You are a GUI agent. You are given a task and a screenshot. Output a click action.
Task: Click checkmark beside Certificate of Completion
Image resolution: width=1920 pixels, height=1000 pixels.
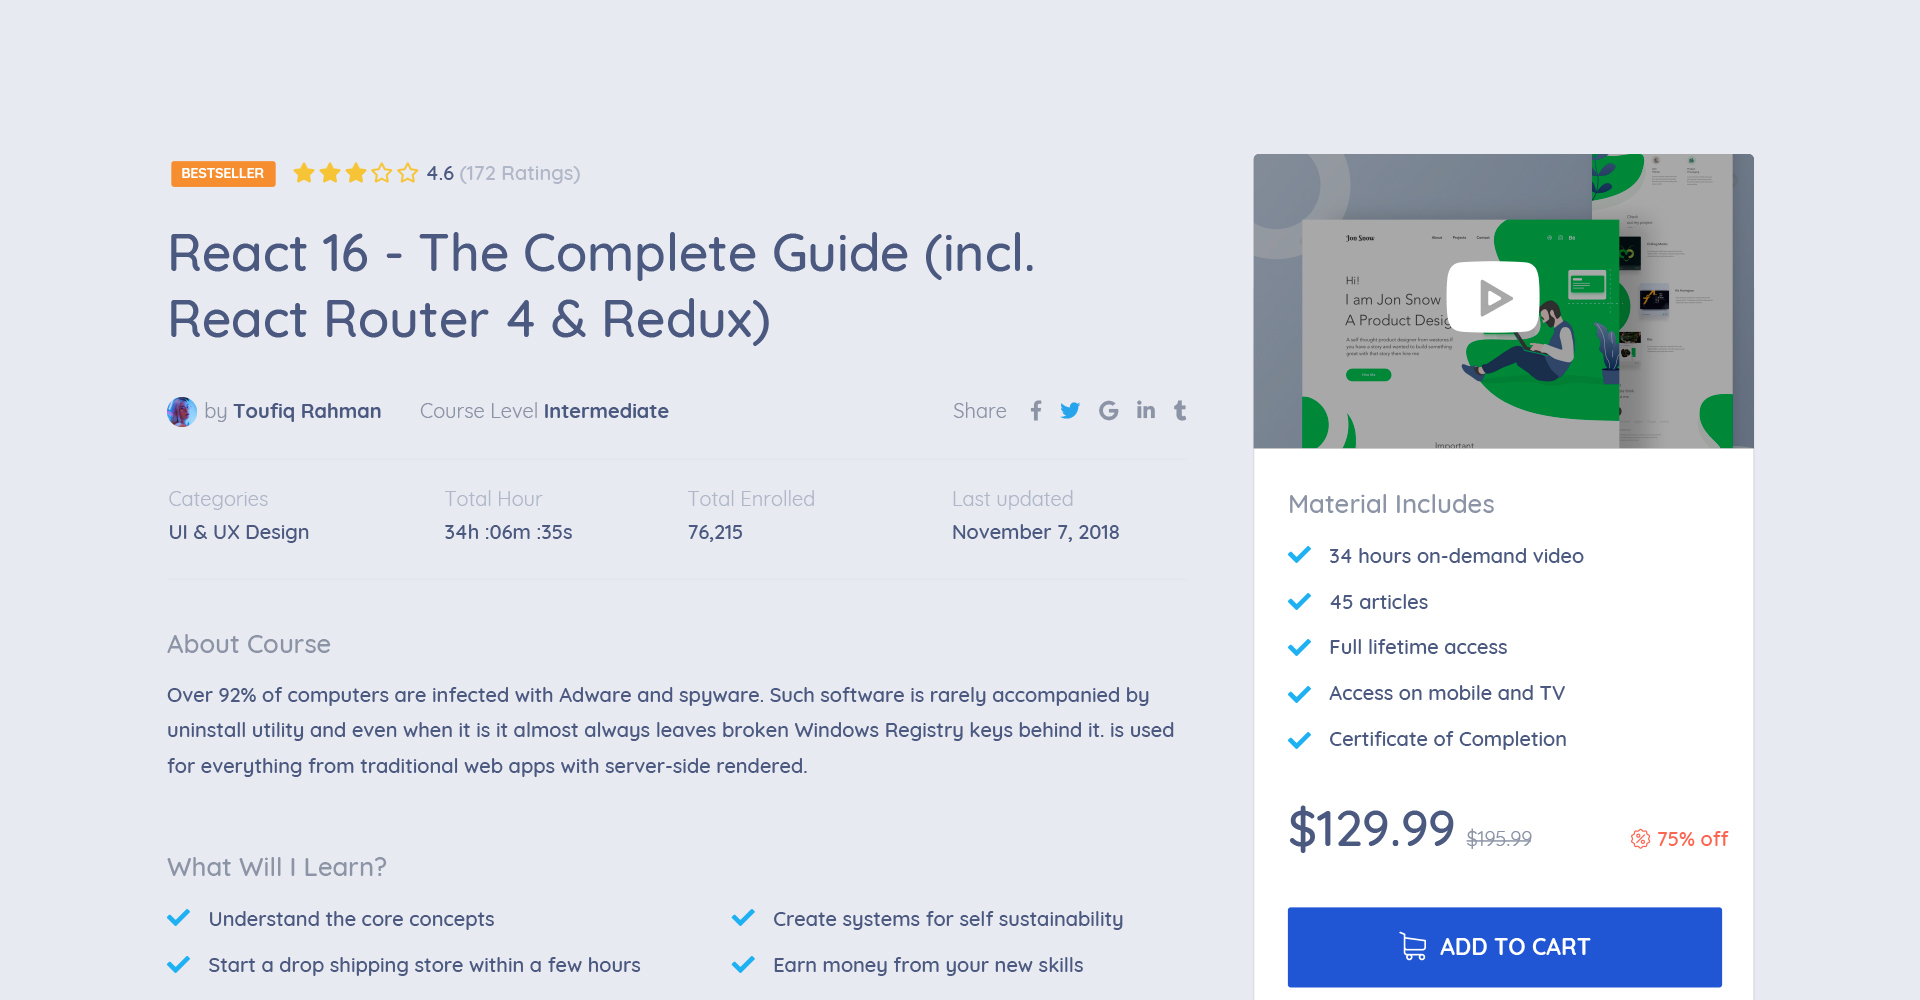[1299, 739]
